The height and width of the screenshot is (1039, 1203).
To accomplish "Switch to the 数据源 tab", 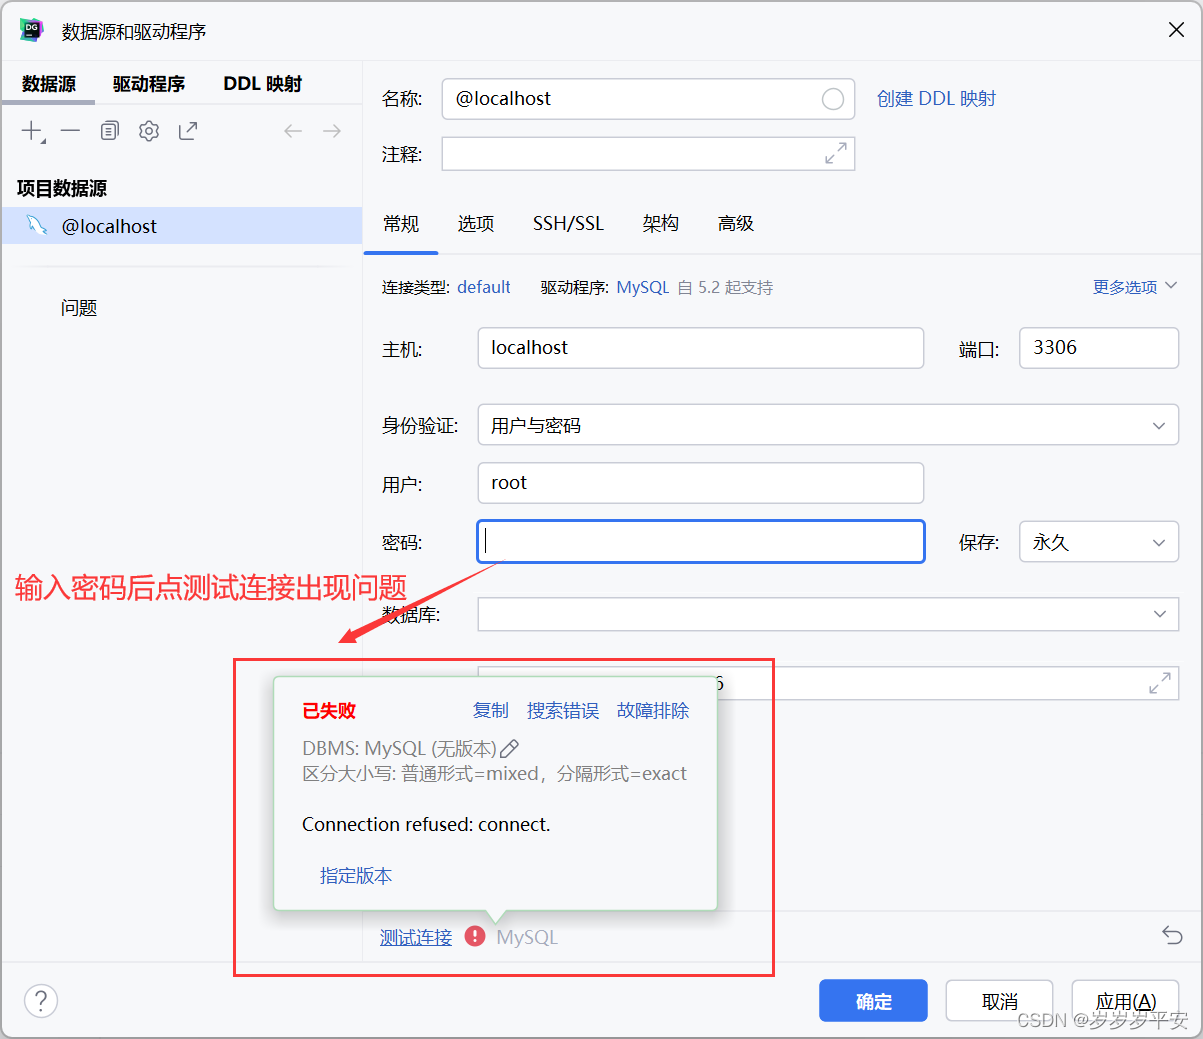I will coord(49,84).
